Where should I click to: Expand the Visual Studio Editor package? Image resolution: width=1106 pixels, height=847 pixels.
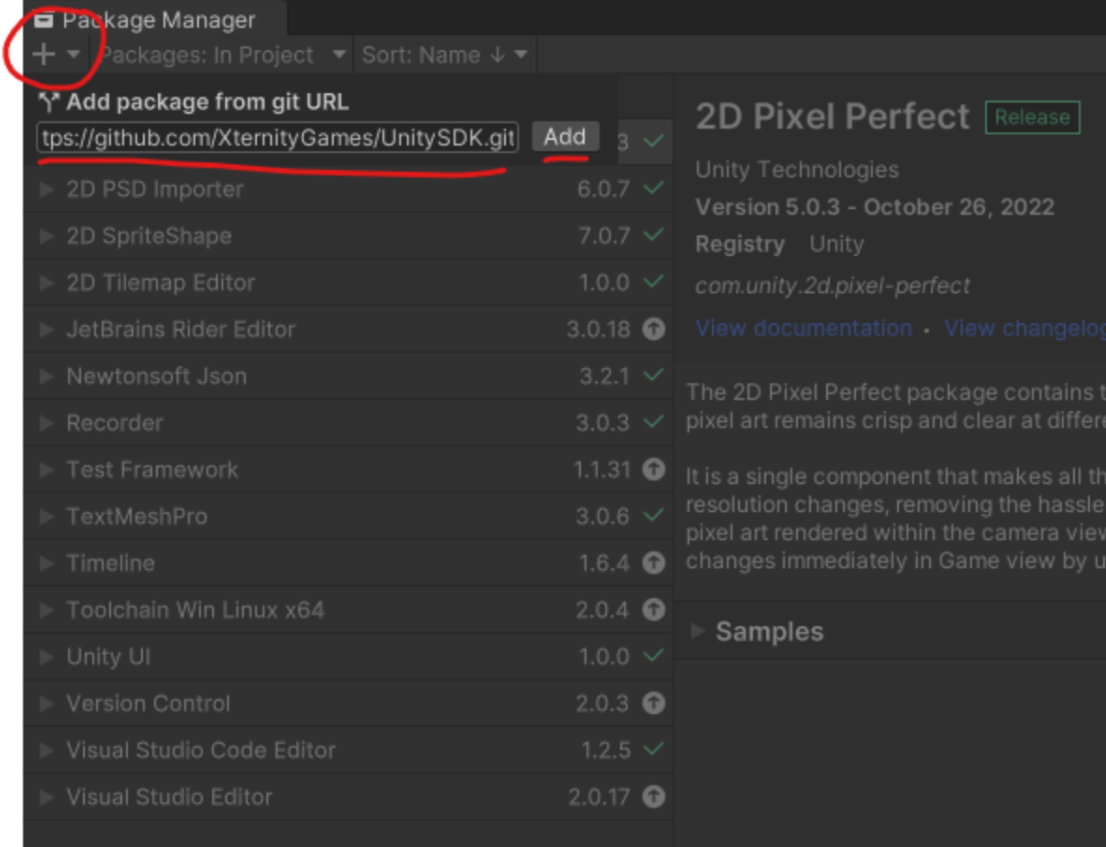[x=47, y=797]
